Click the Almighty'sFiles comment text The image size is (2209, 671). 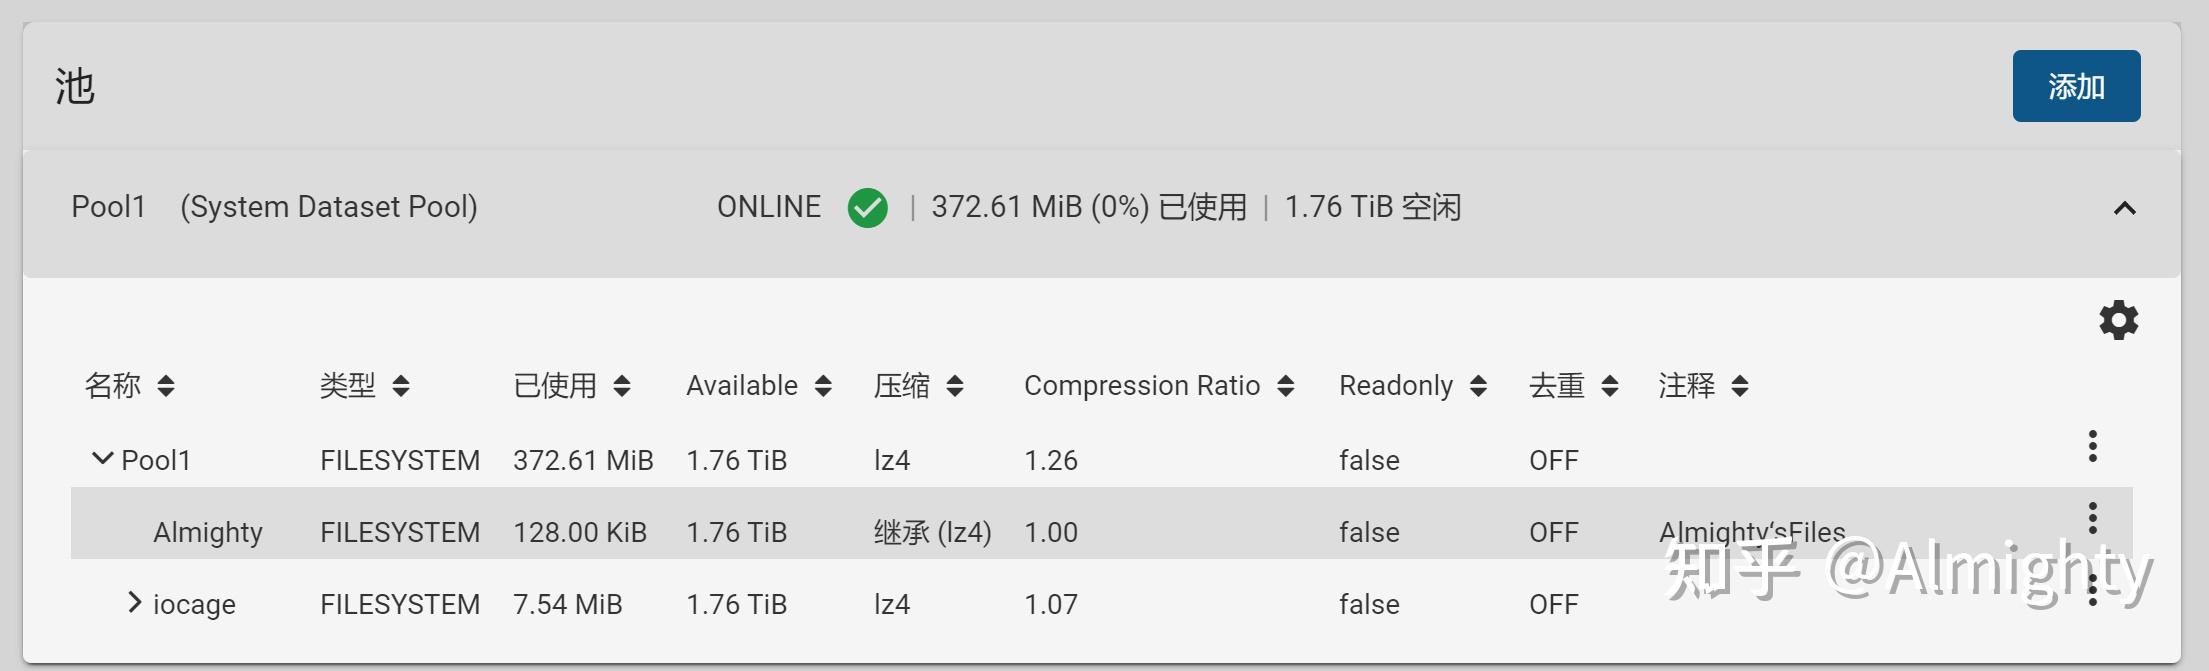(x=1752, y=532)
